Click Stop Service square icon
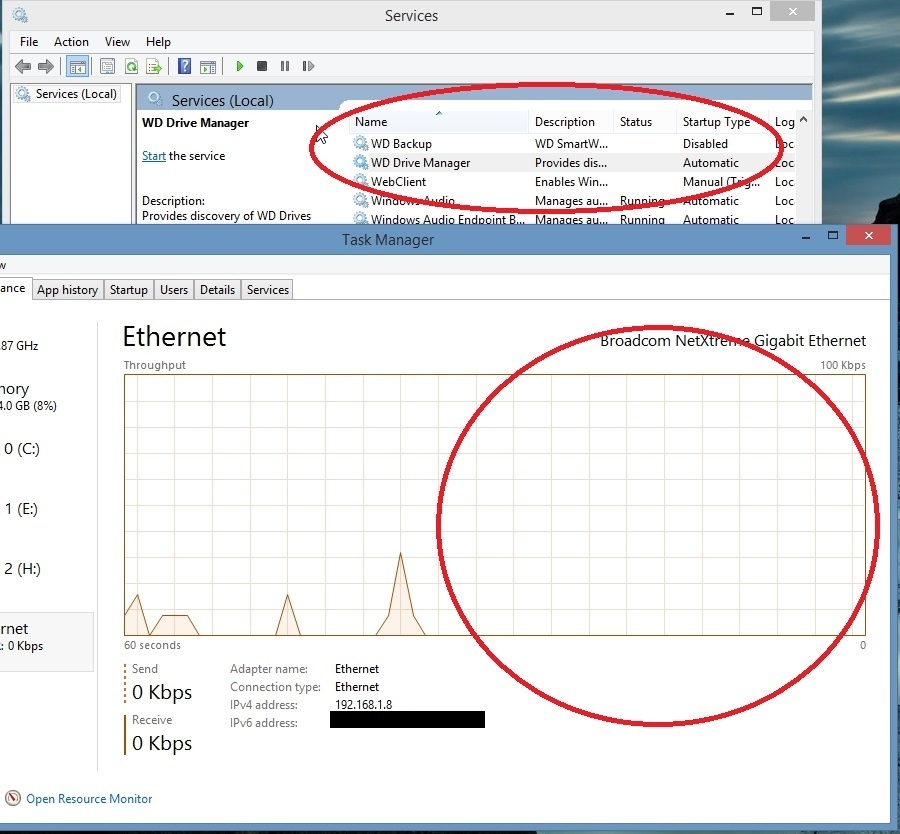The height and width of the screenshot is (834, 900). [262, 66]
